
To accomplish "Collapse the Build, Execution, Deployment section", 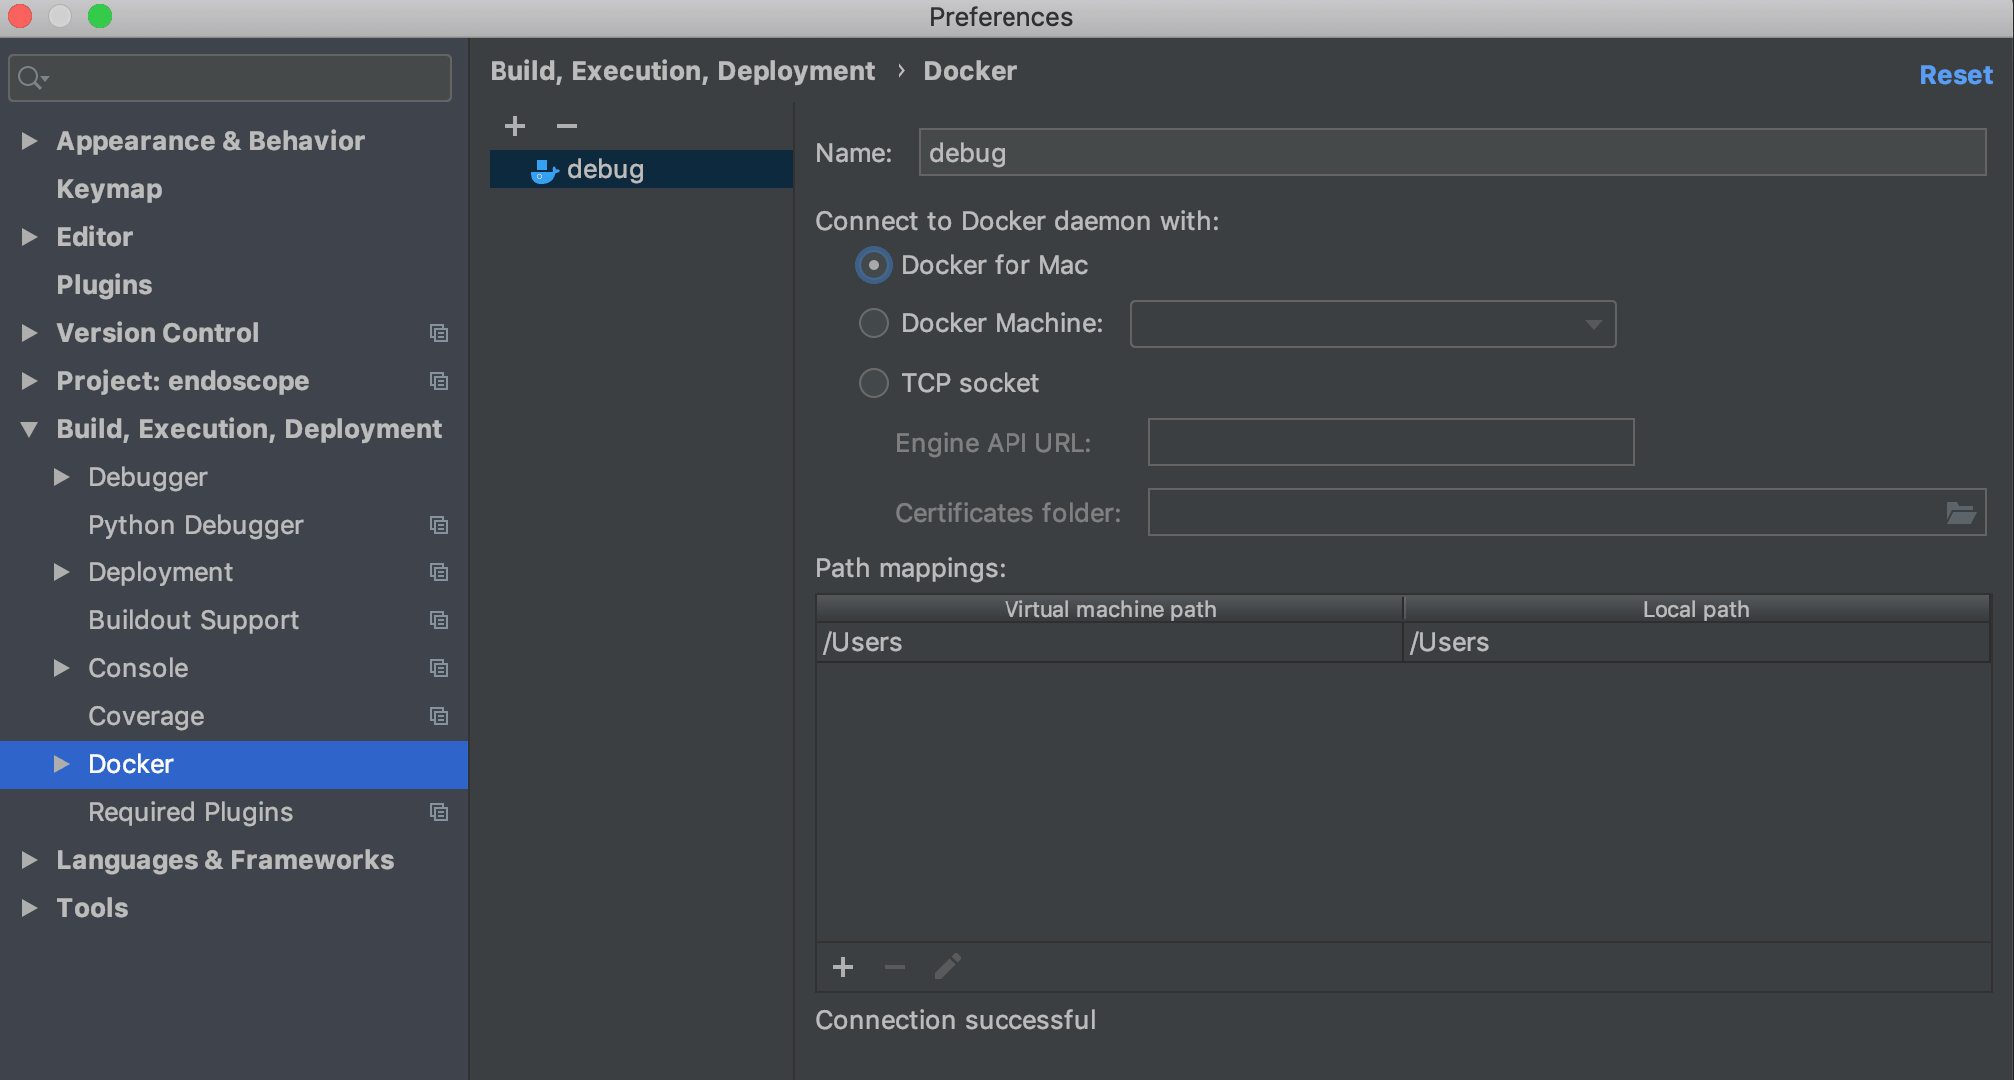I will click(x=29, y=429).
